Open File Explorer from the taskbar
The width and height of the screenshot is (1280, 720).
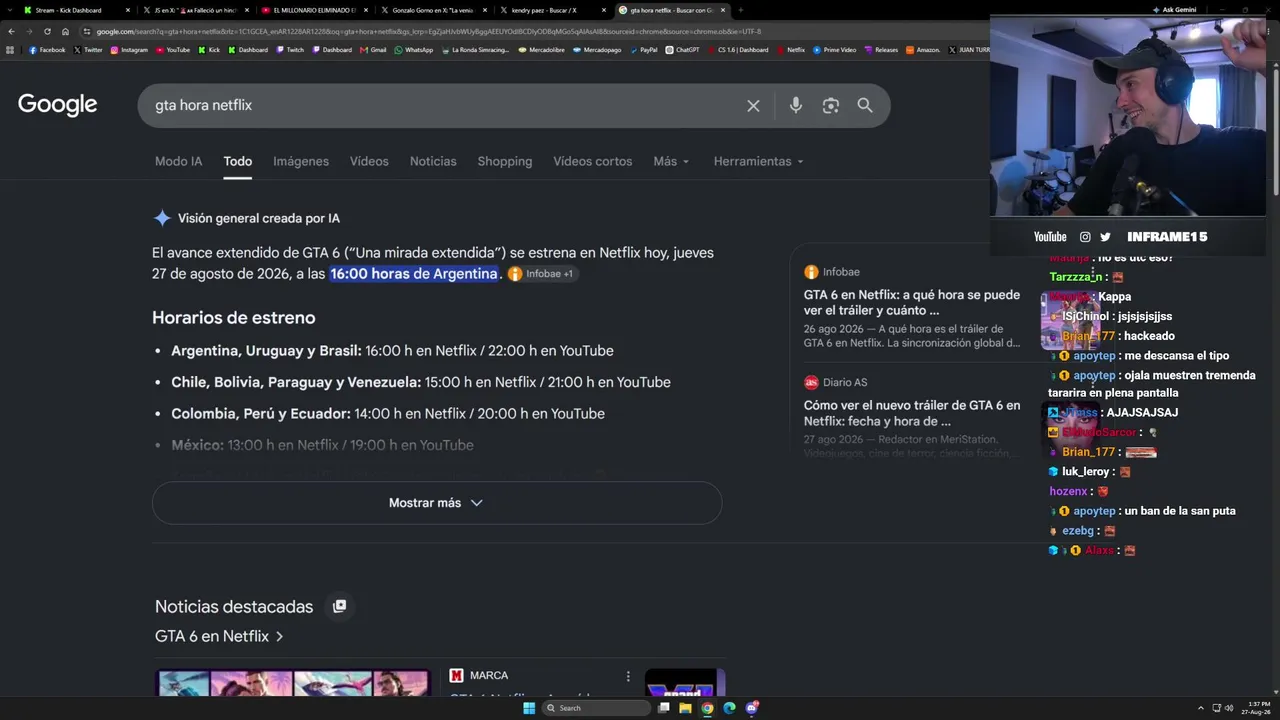[685, 708]
